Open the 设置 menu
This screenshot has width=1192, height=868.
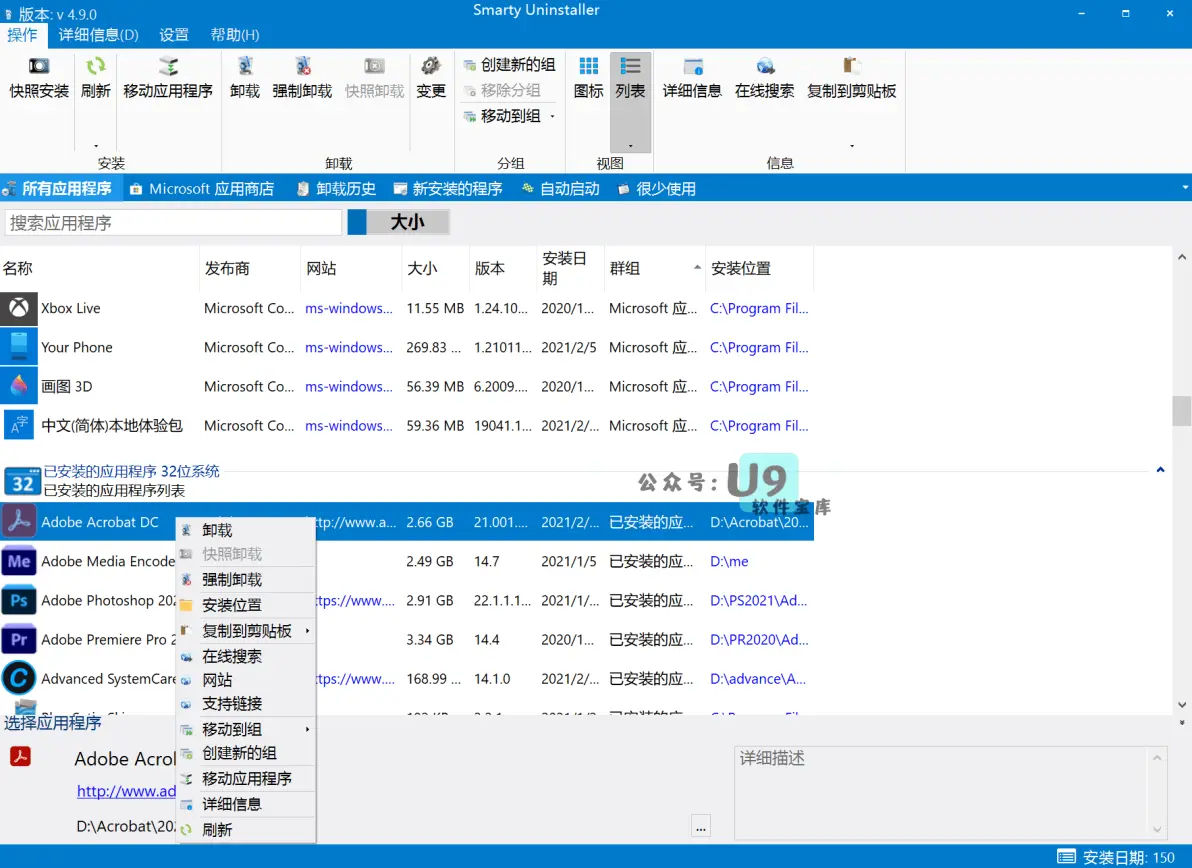[174, 35]
